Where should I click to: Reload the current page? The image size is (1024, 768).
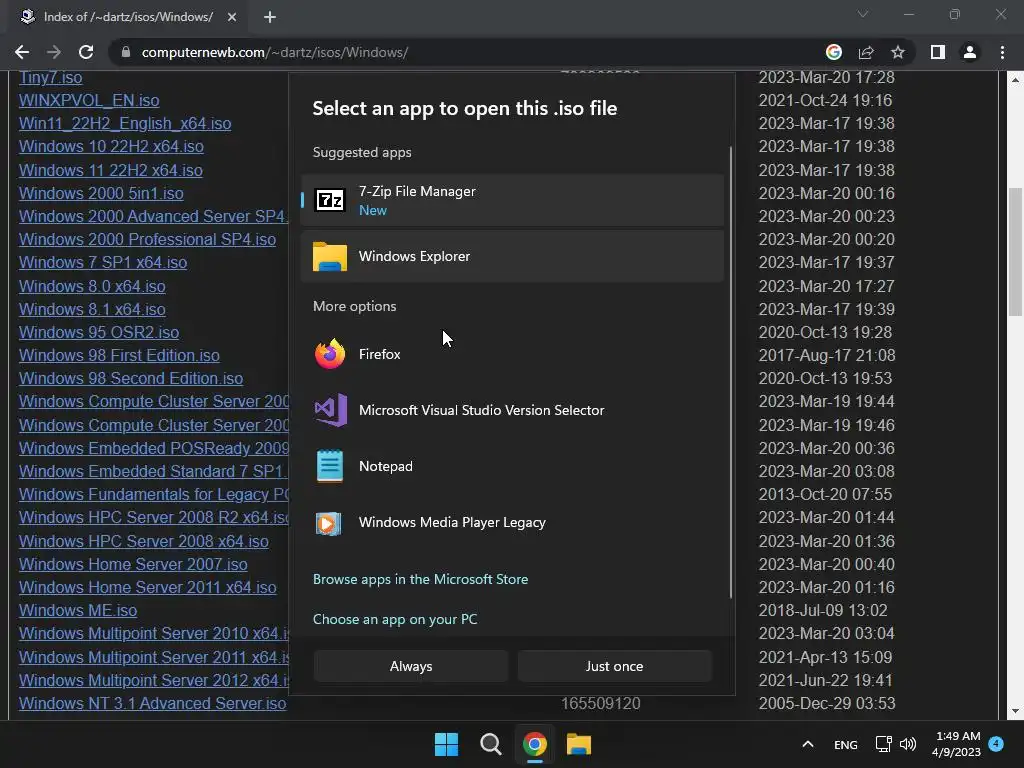tap(86, 52)
